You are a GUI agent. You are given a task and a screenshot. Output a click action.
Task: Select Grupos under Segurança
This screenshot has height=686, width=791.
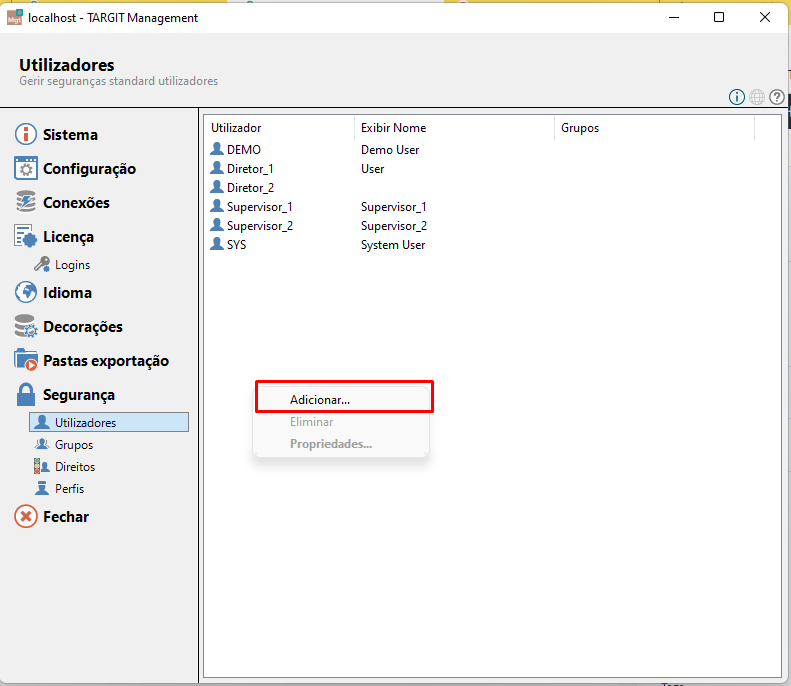coord(74,445)
